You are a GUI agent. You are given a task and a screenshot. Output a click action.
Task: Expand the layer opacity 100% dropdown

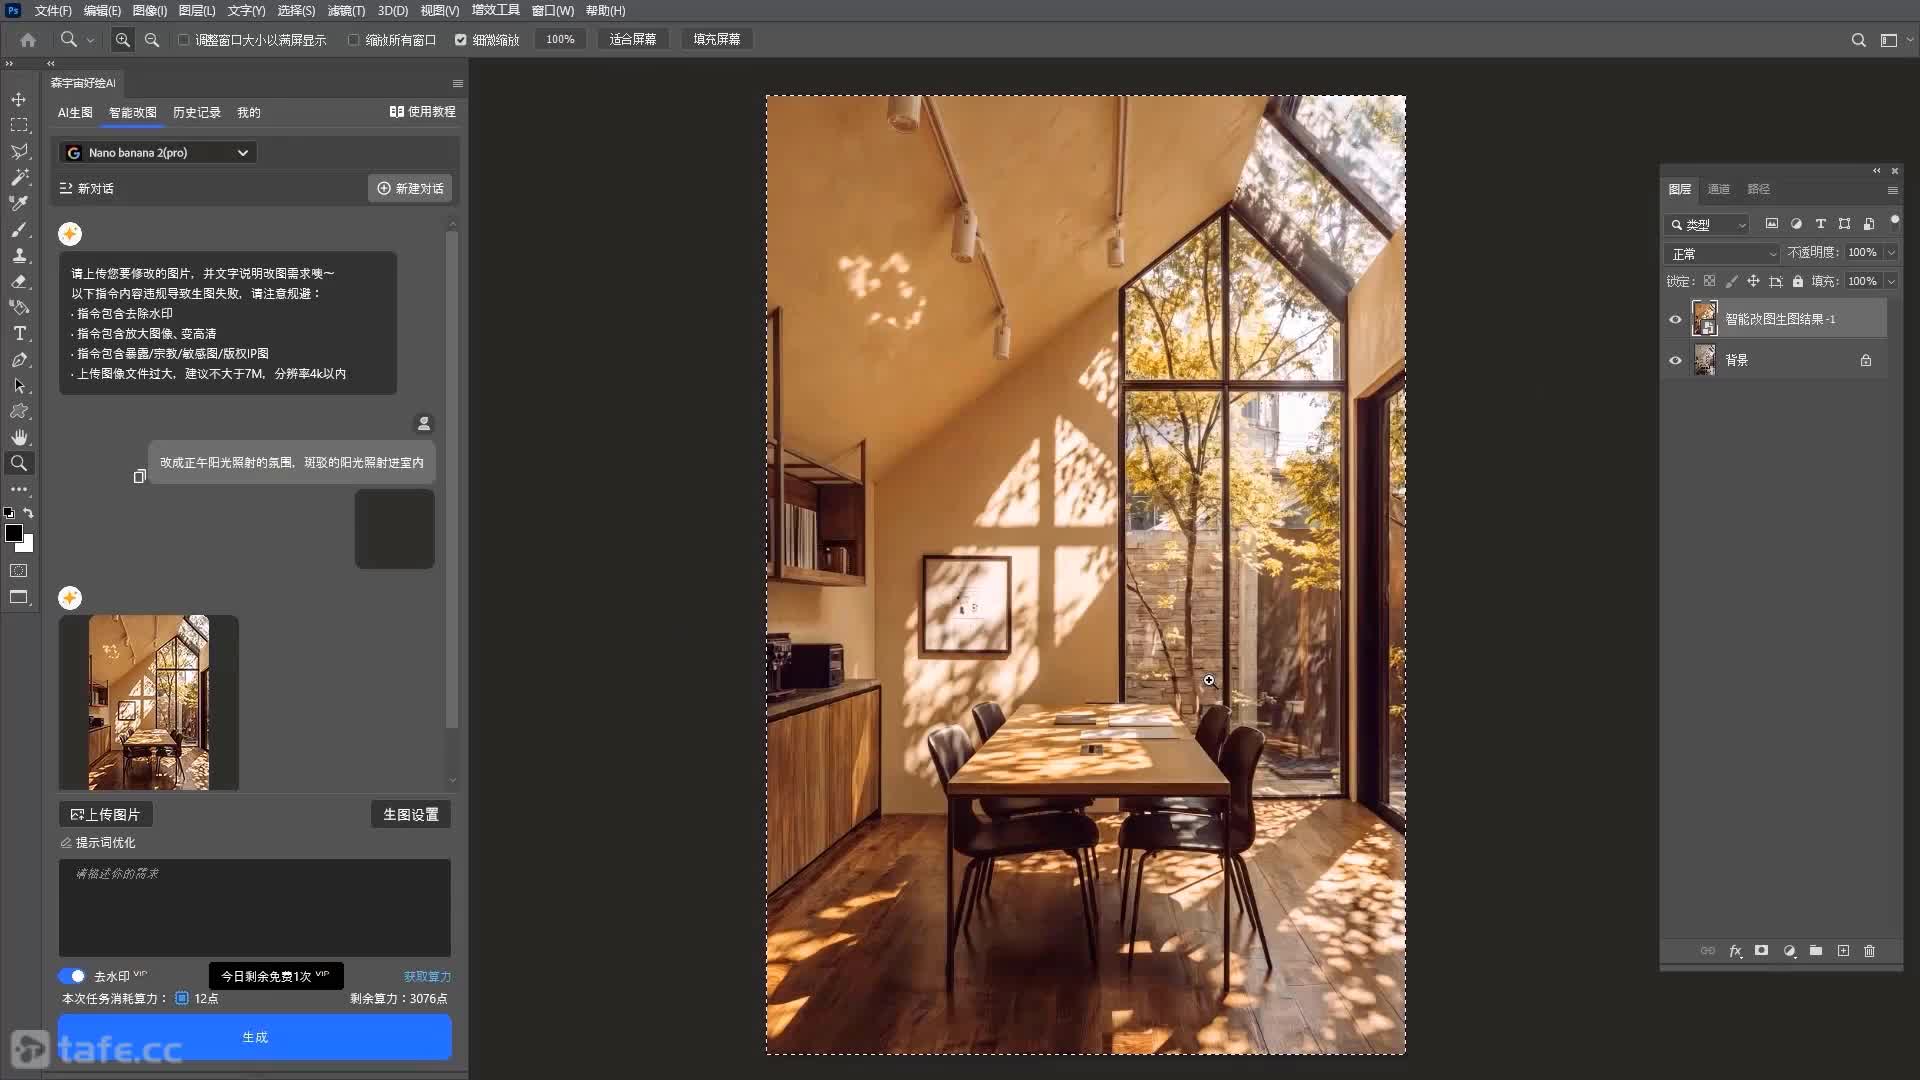(x=1891, y=253)
